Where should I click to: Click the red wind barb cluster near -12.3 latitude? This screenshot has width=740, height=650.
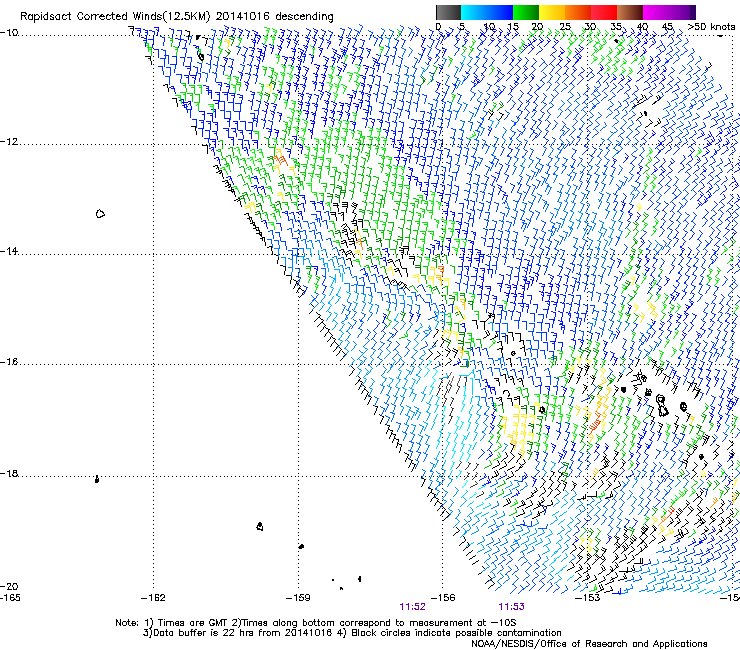[279, 160]
